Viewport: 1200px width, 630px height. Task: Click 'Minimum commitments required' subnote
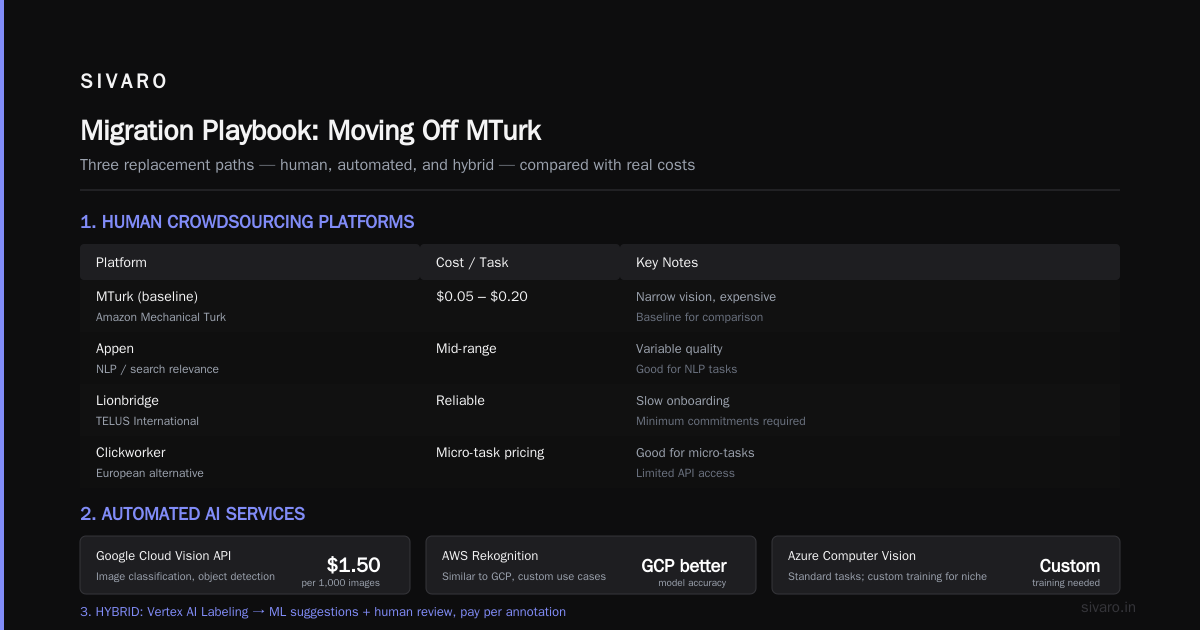721,421
